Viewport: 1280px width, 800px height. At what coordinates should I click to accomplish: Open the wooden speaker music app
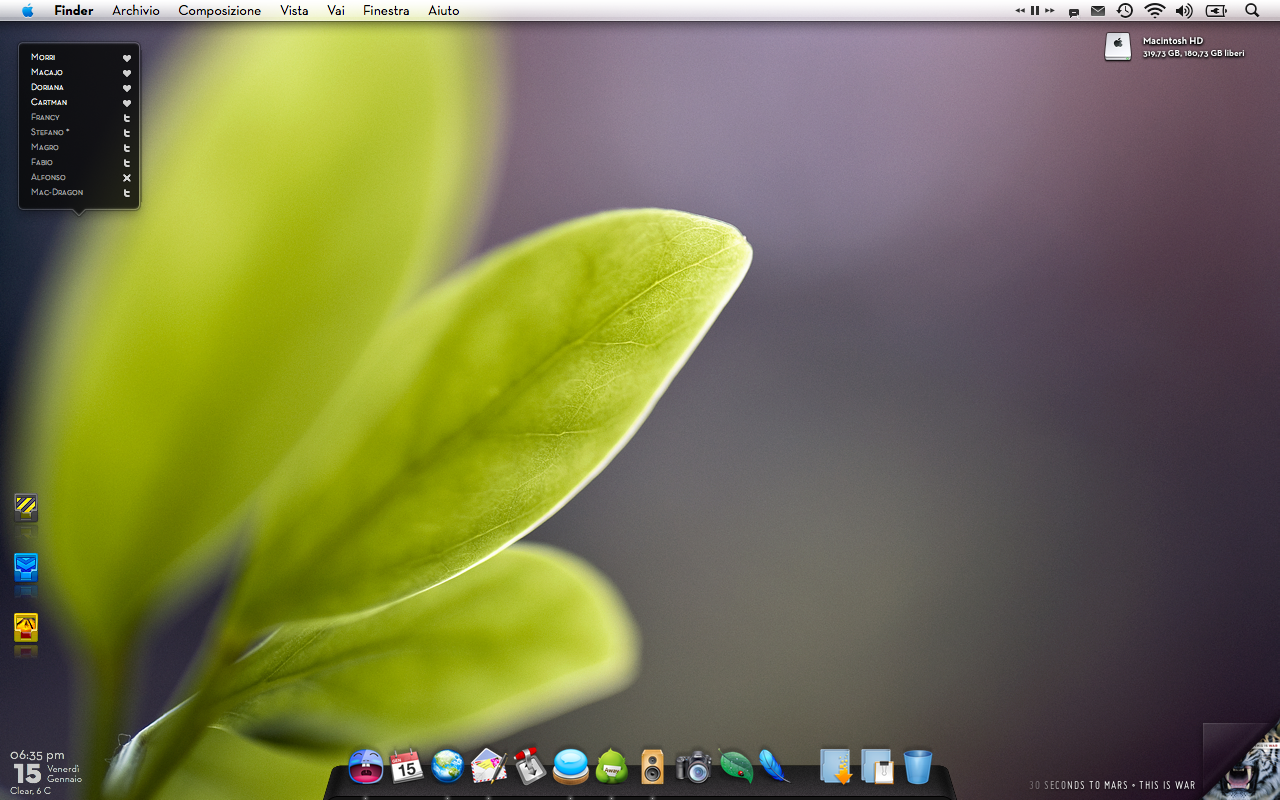point(652,767)
